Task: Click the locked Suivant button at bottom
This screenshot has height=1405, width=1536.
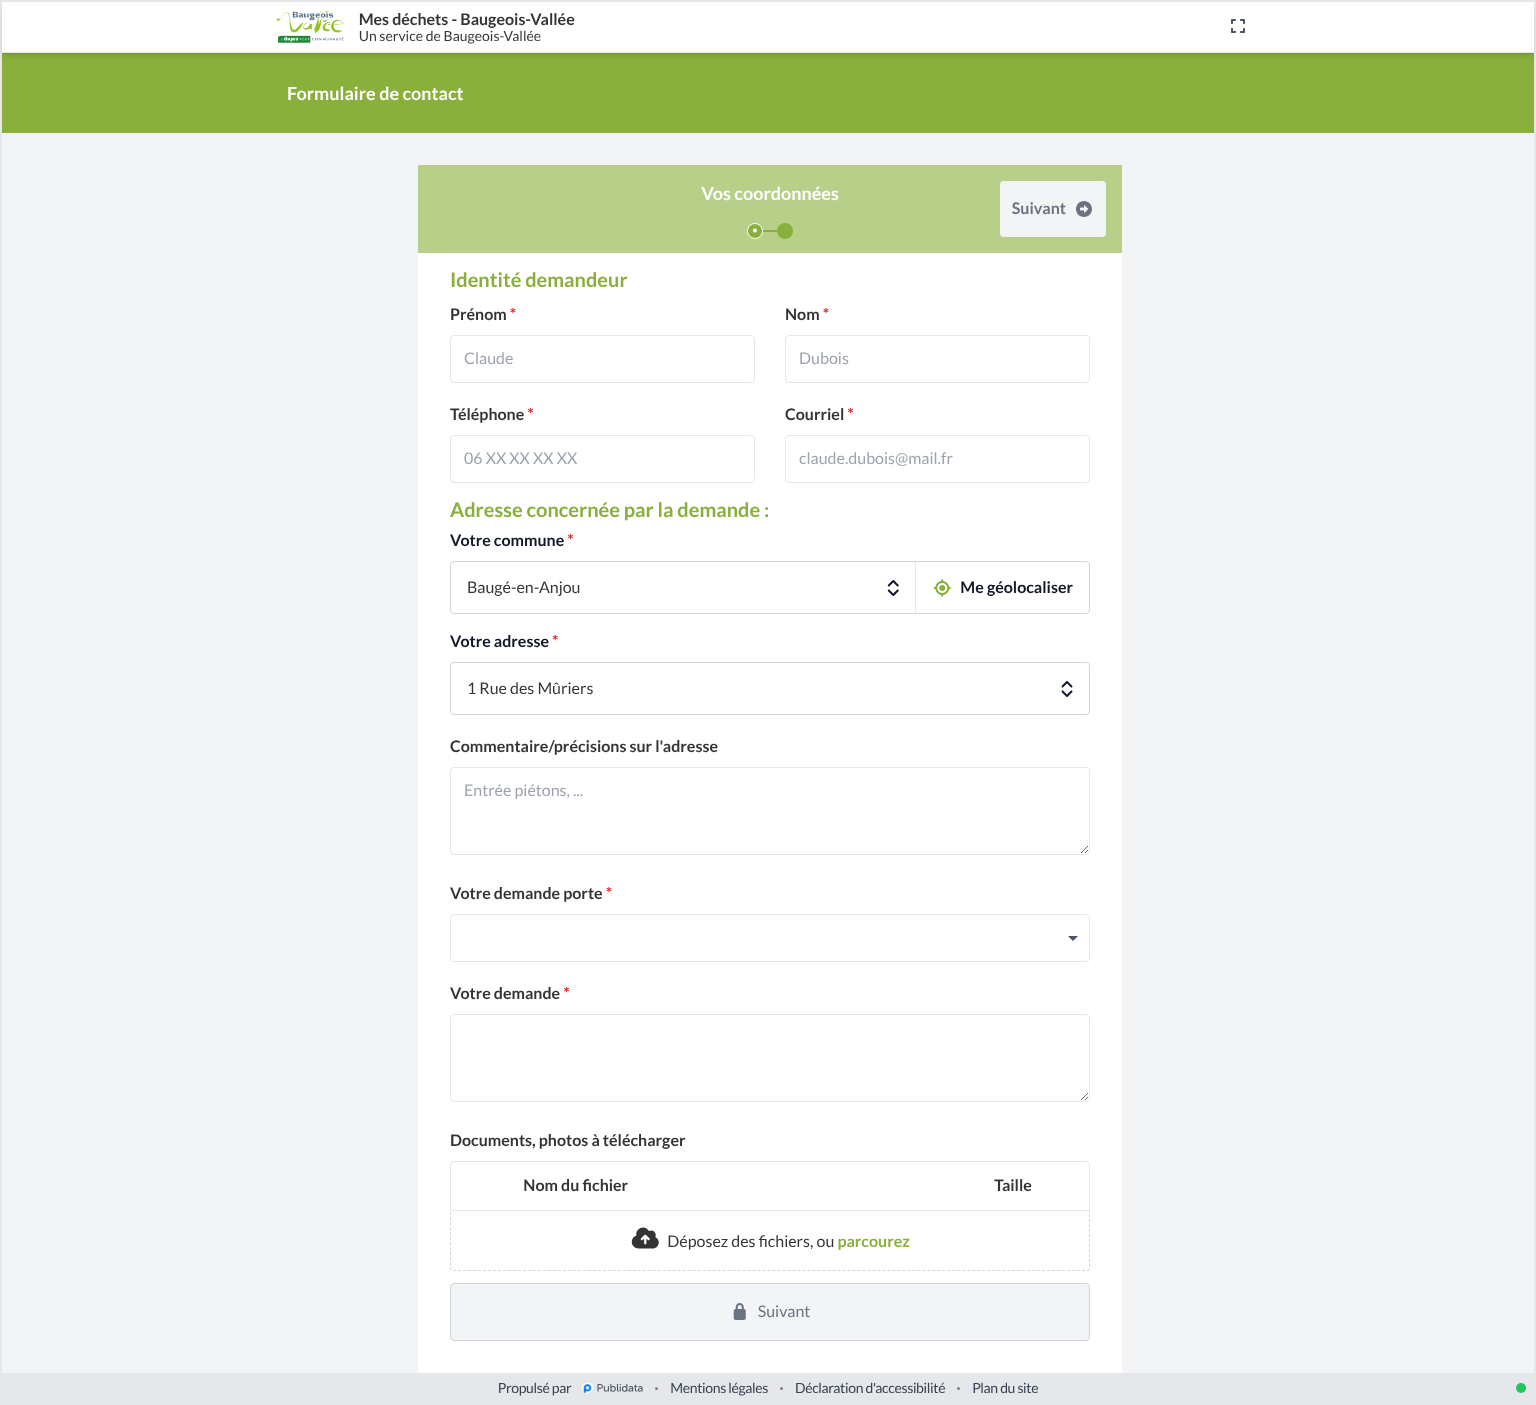Action: (x=770, y=1312)
